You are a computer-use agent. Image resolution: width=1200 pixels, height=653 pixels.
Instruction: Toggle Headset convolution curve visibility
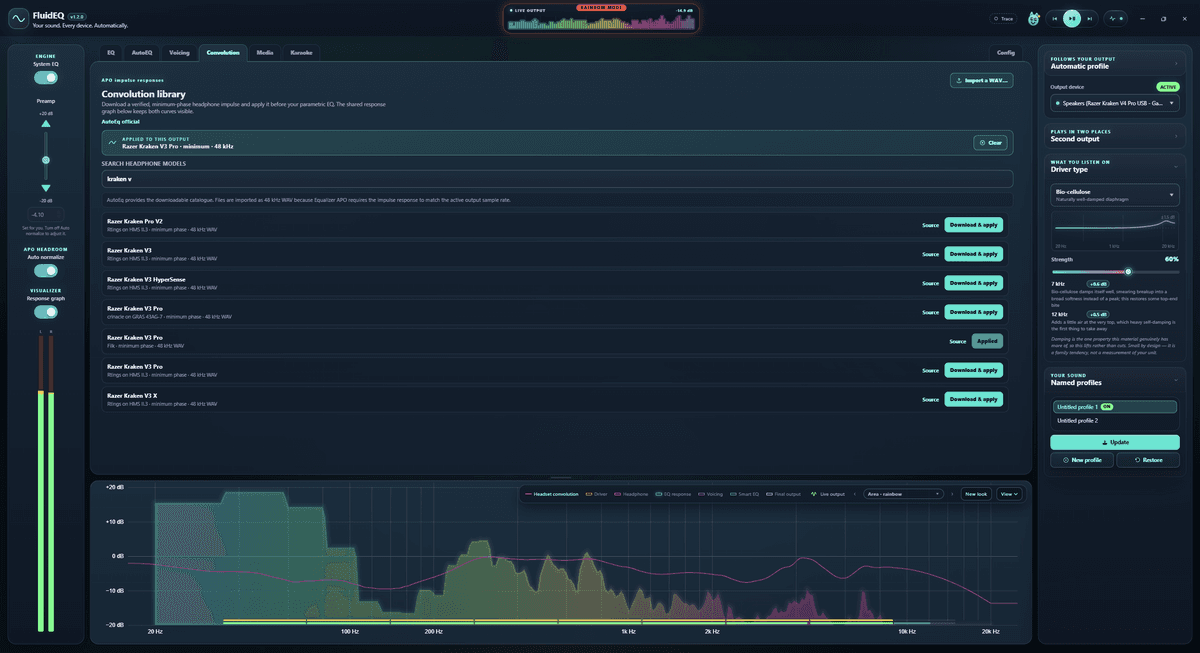(x=552, y=494)
